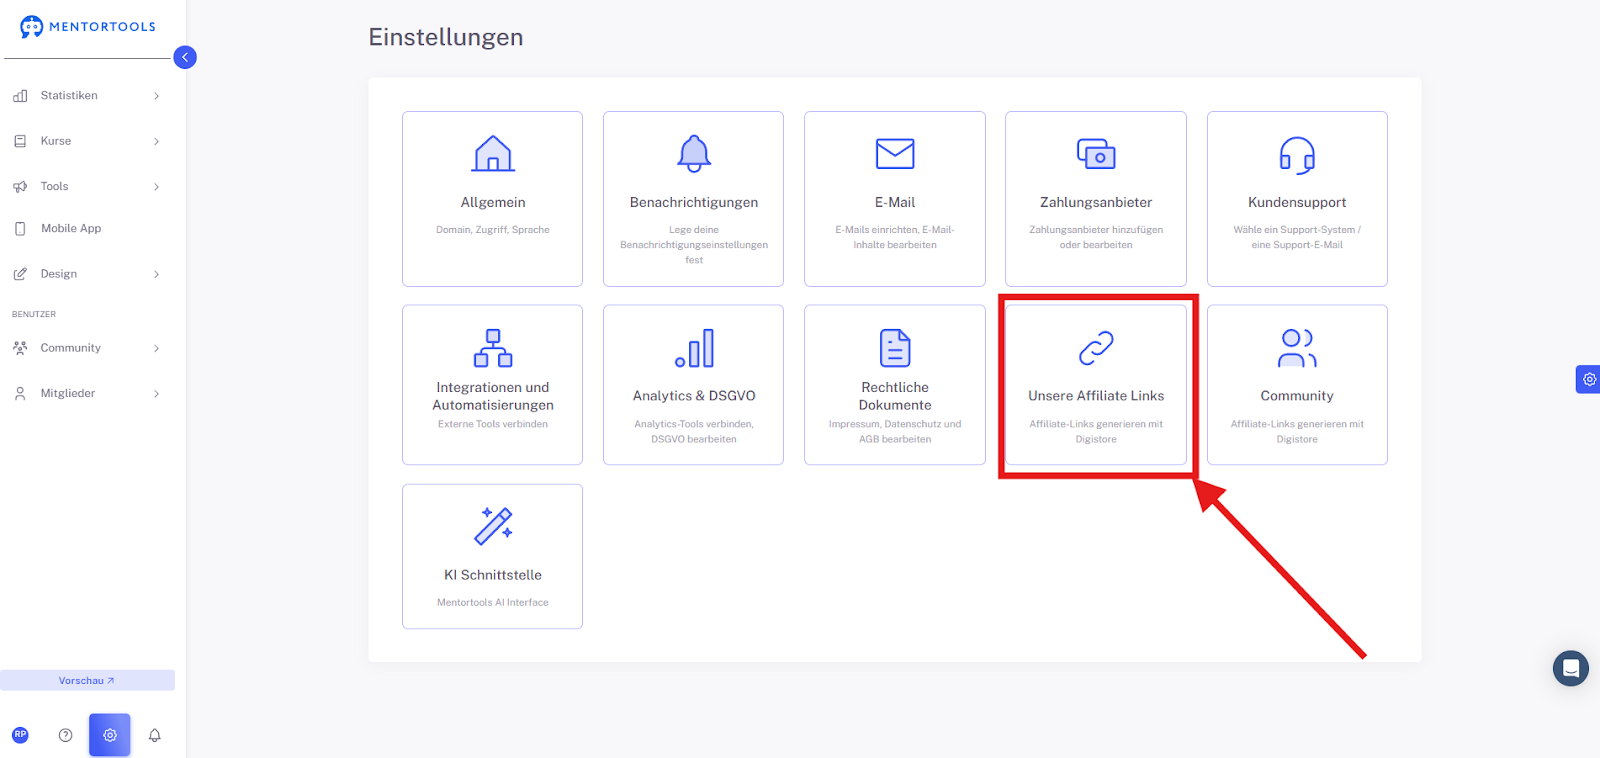This screenshot has height=758, width=1600.
Task: Click the Community people icon in sidebar
Action: tap(20, 348)
